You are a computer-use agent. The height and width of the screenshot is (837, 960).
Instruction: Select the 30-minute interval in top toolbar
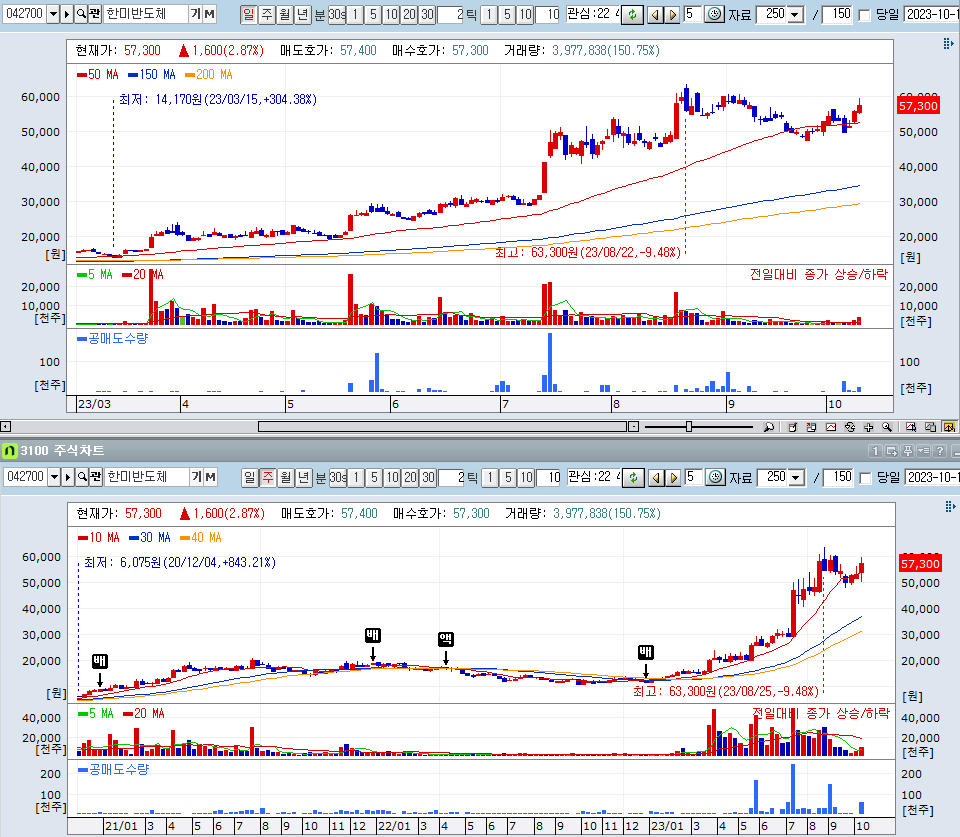[427, 14]
